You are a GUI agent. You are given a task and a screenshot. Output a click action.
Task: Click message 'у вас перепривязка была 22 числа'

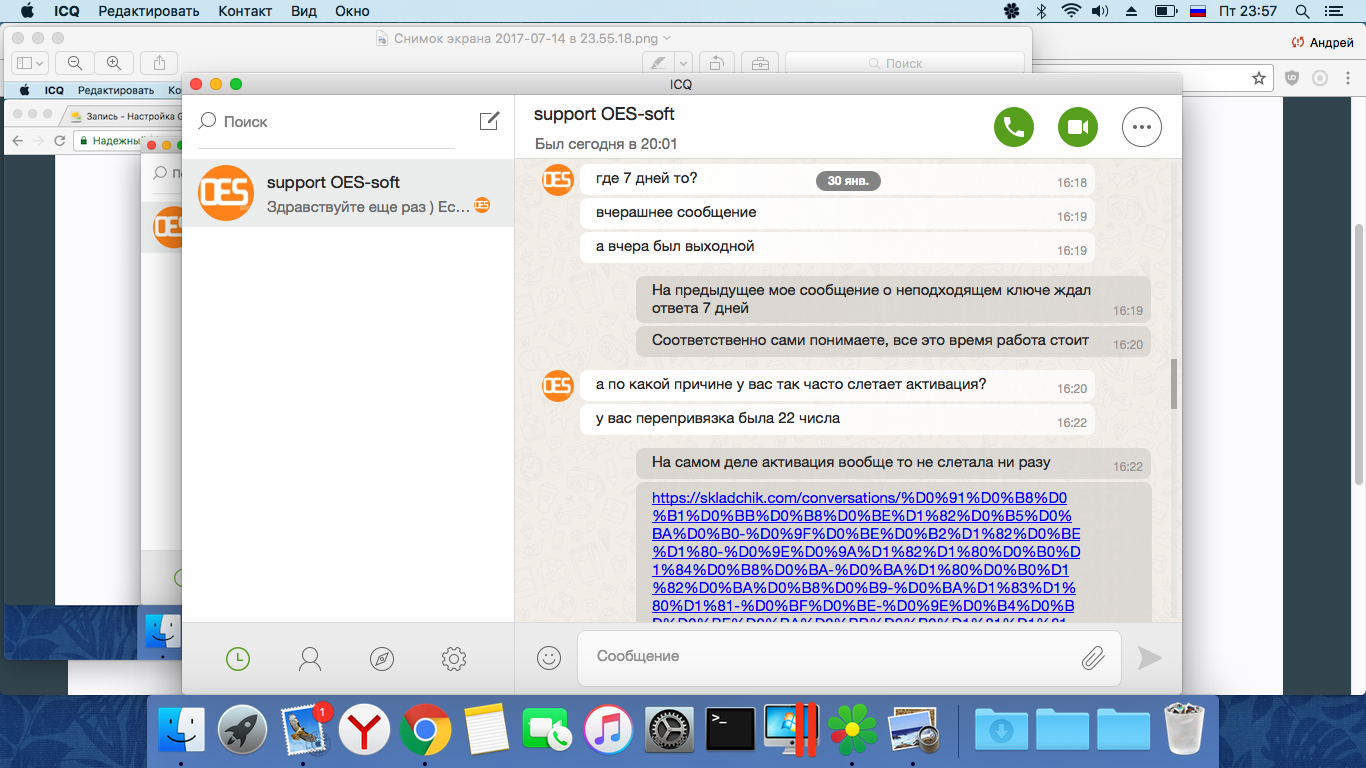(837, 420)
